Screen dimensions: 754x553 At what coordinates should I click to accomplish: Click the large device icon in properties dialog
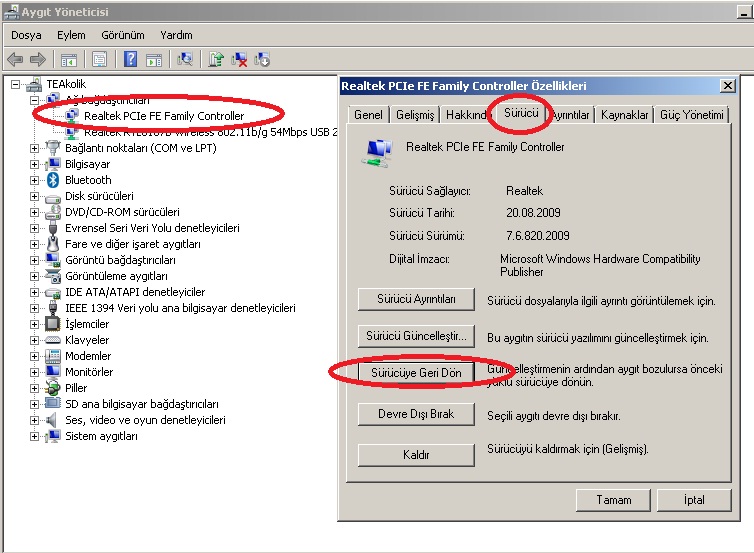coord(377,153)
